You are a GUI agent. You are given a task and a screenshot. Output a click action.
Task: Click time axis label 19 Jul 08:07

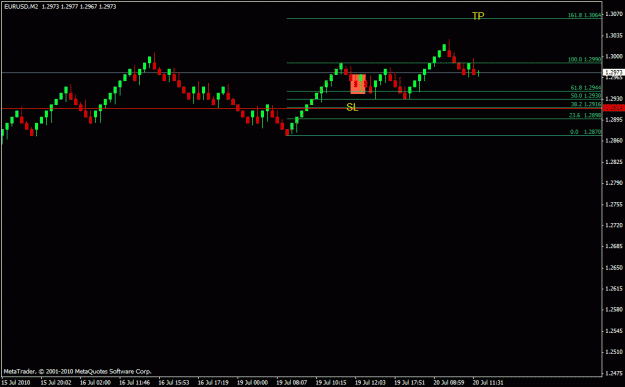tap(292, 383)
